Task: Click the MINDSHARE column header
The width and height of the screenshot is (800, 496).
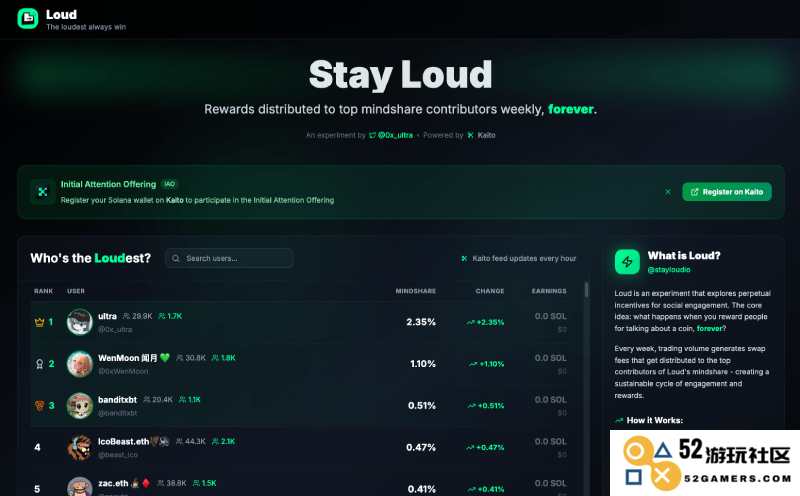Action: coord(416,291)
